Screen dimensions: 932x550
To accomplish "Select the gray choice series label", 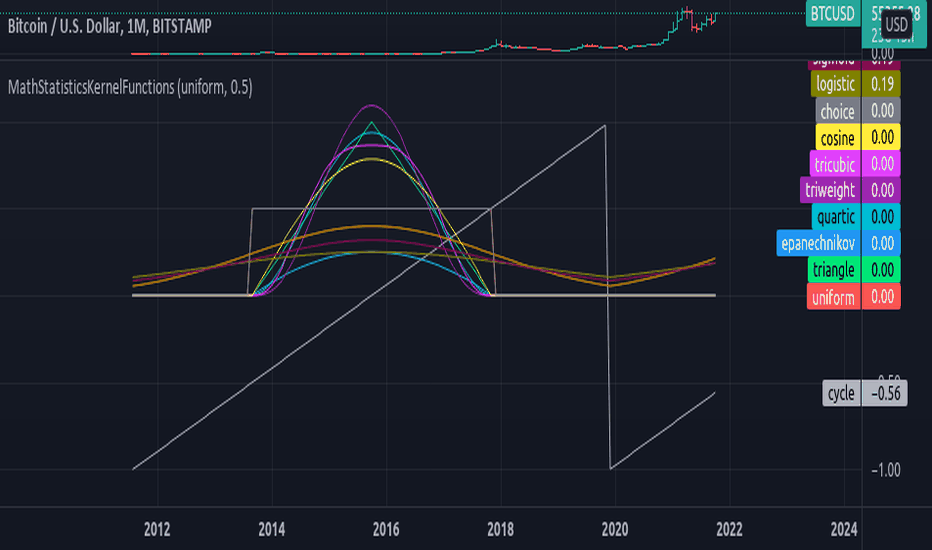I will [837, 111].
